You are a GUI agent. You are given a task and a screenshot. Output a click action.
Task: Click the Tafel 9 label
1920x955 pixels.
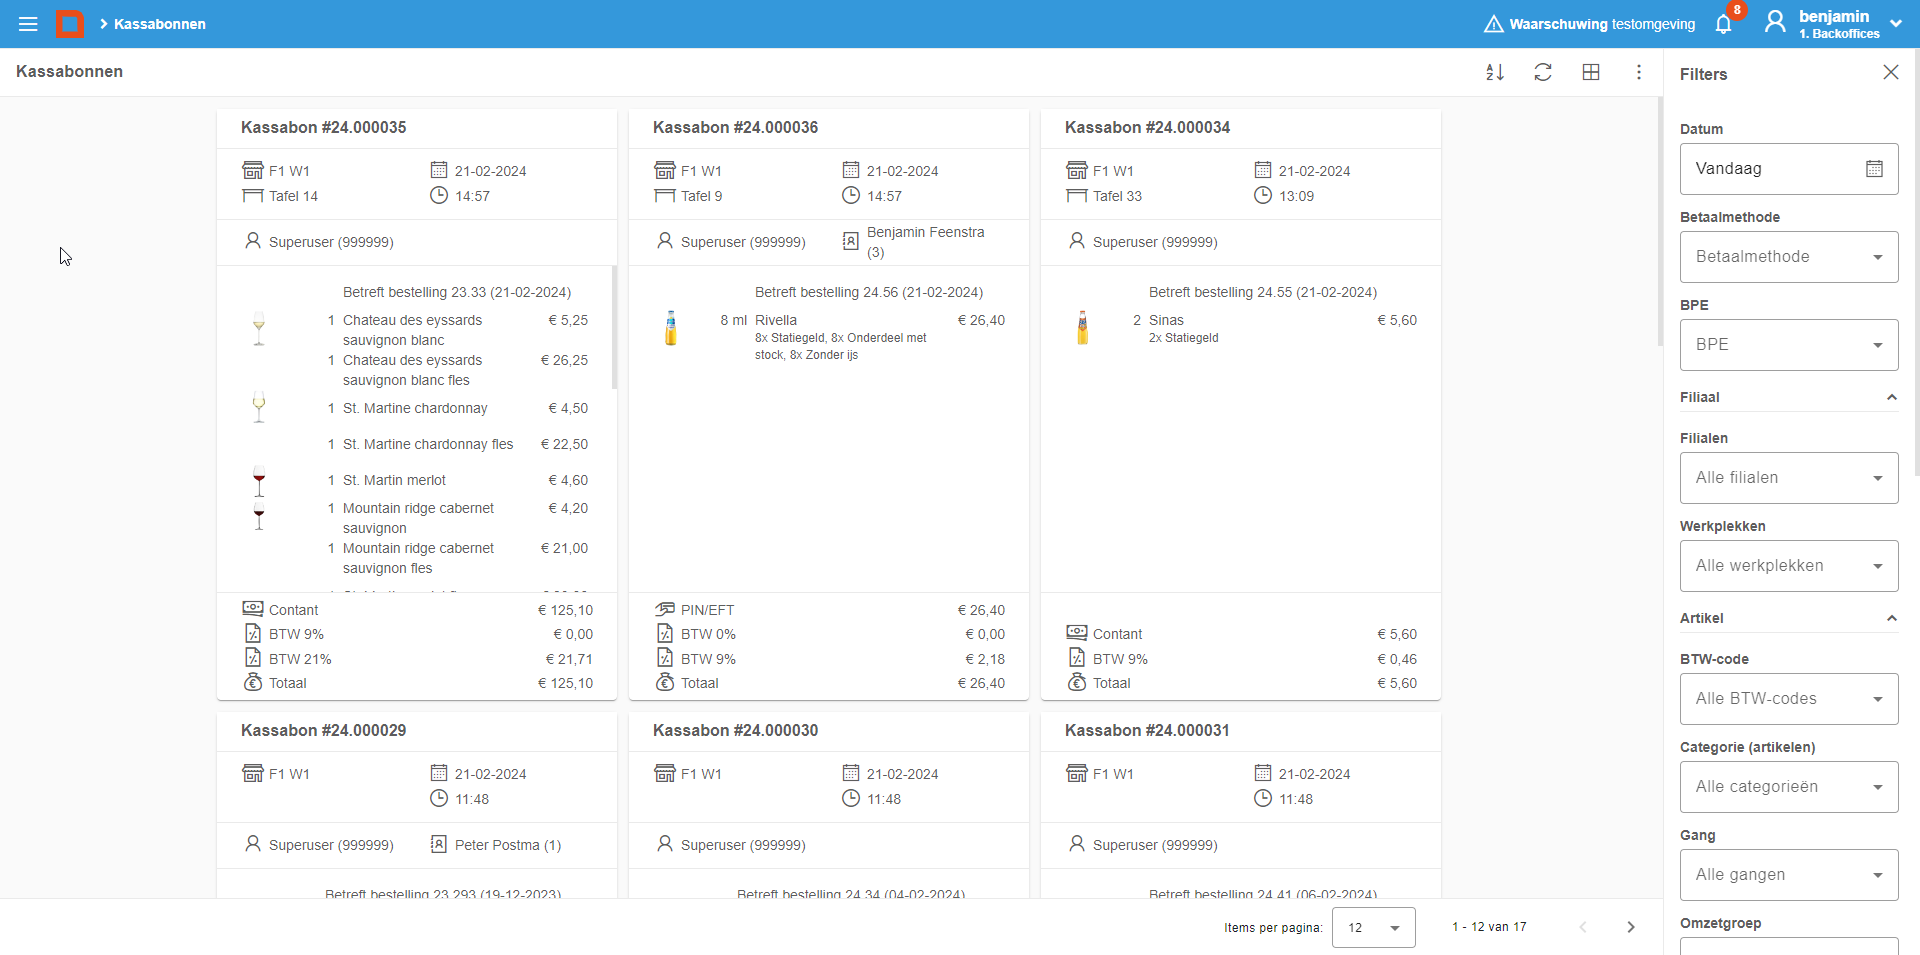(x=701, y=196)
